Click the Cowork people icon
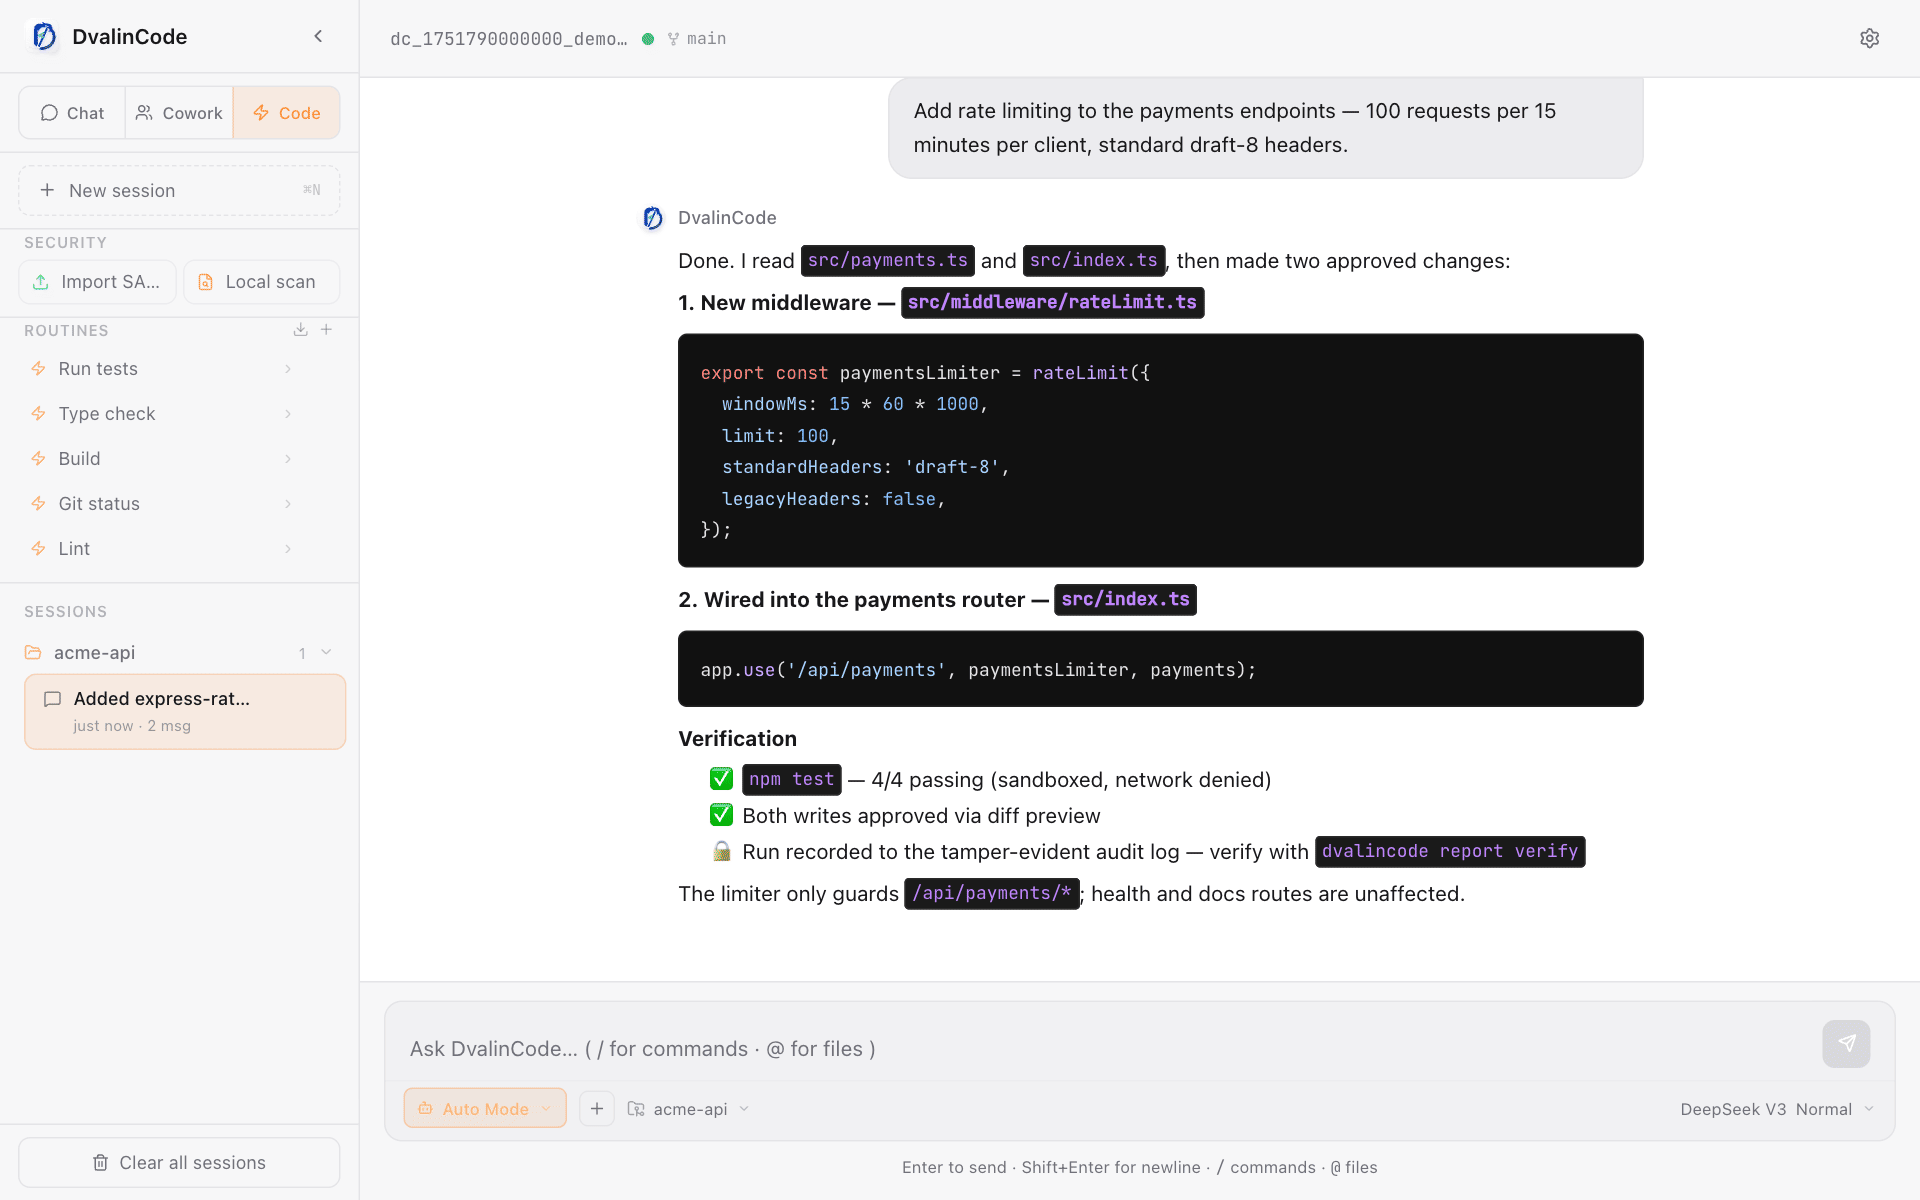Image resolution: width=1920 pixels, height=1200 pixels. (x=145, y=113)
